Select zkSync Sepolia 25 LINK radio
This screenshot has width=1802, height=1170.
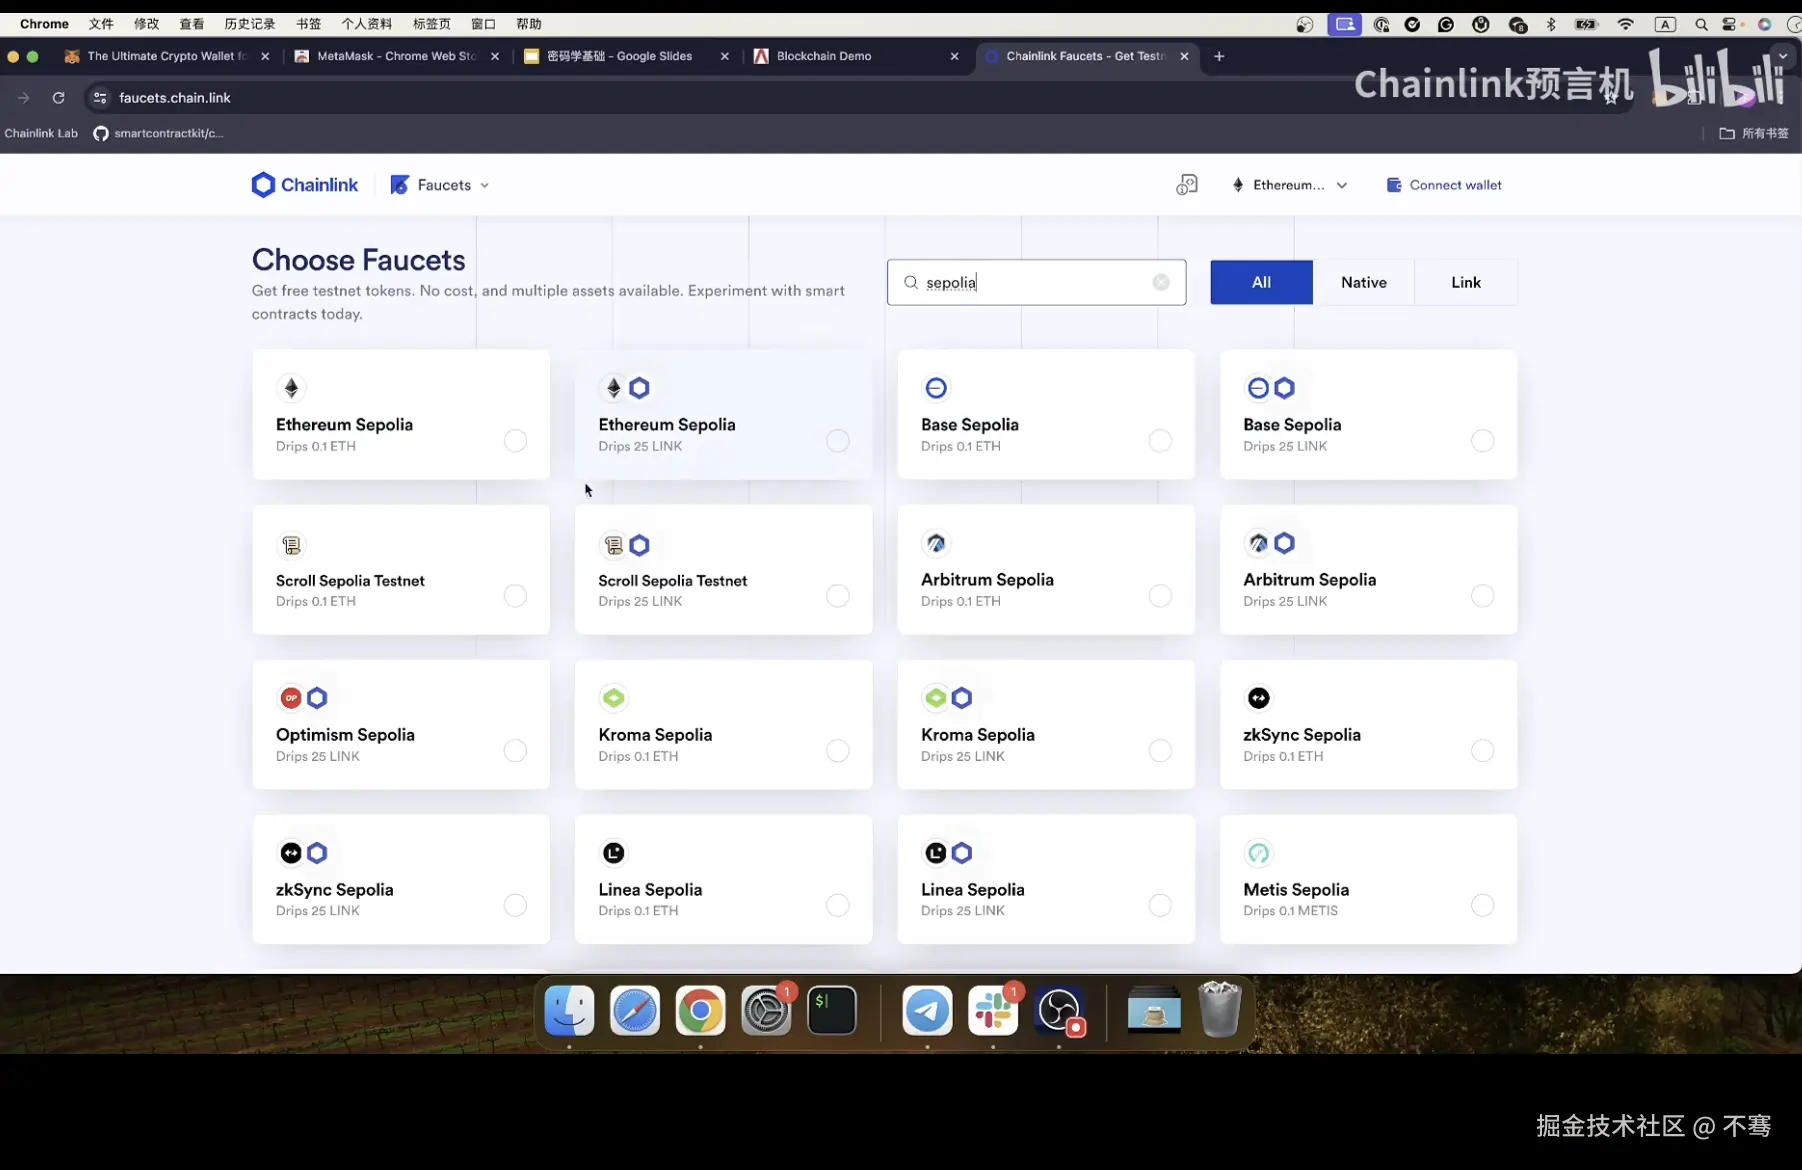[515, 905]
